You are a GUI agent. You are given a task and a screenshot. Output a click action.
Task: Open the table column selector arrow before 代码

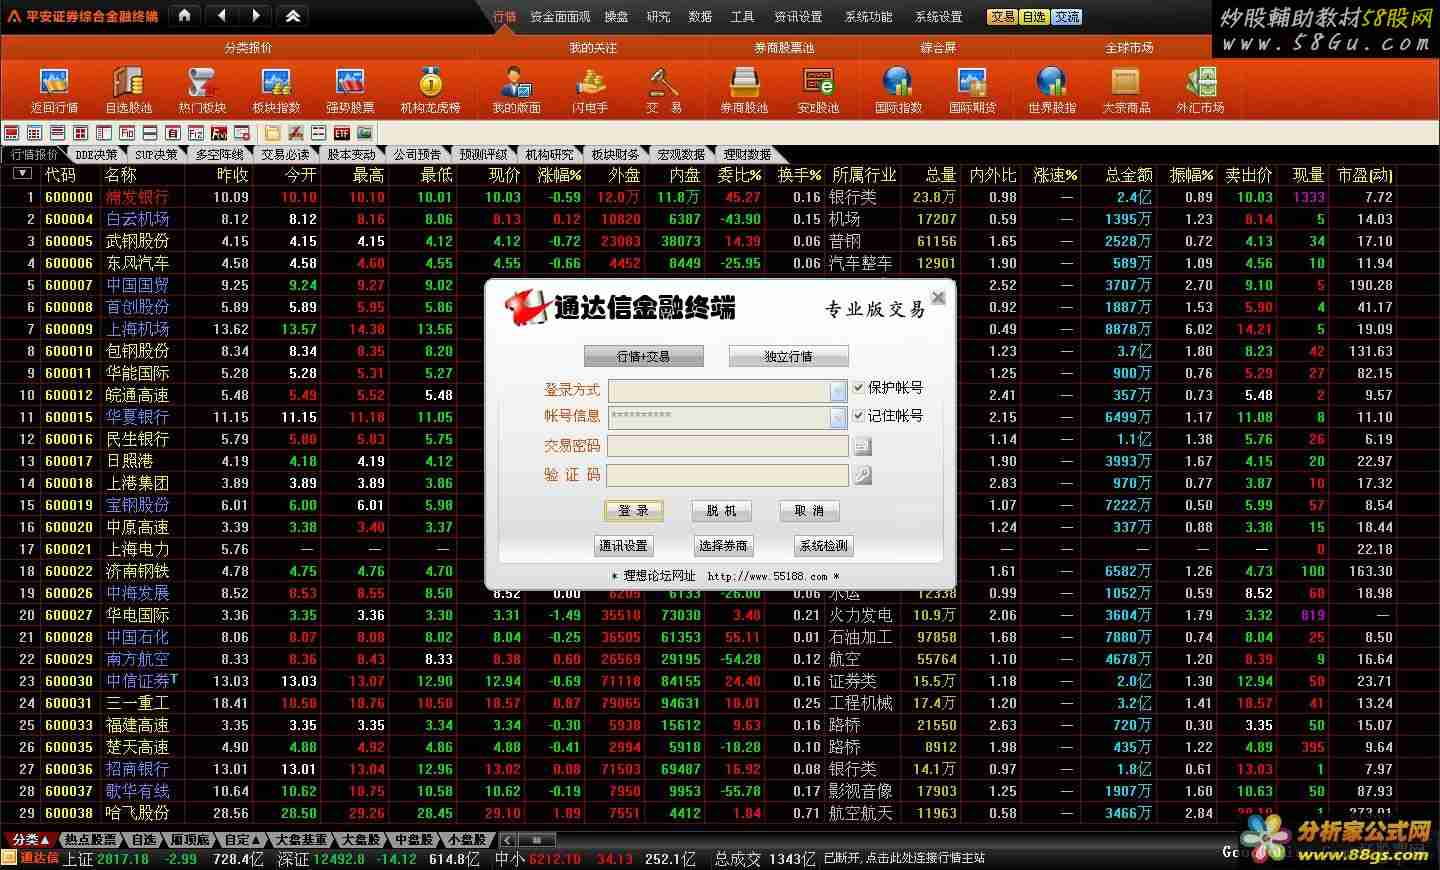22,174
